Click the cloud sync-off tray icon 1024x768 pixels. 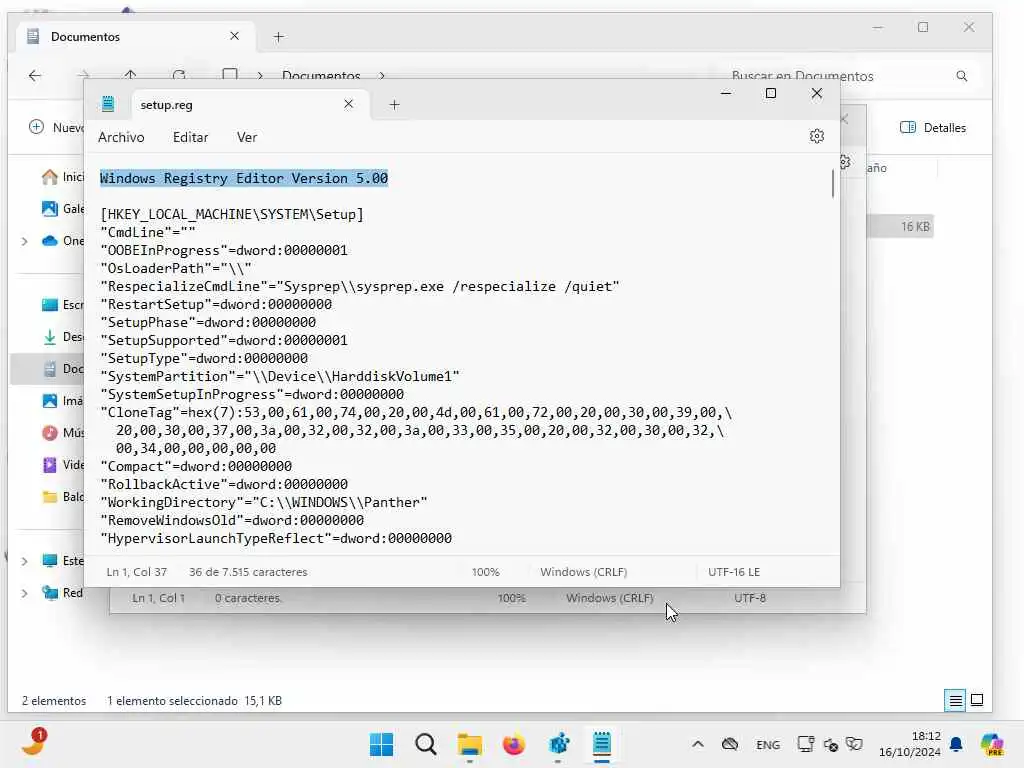coord(730,744)
